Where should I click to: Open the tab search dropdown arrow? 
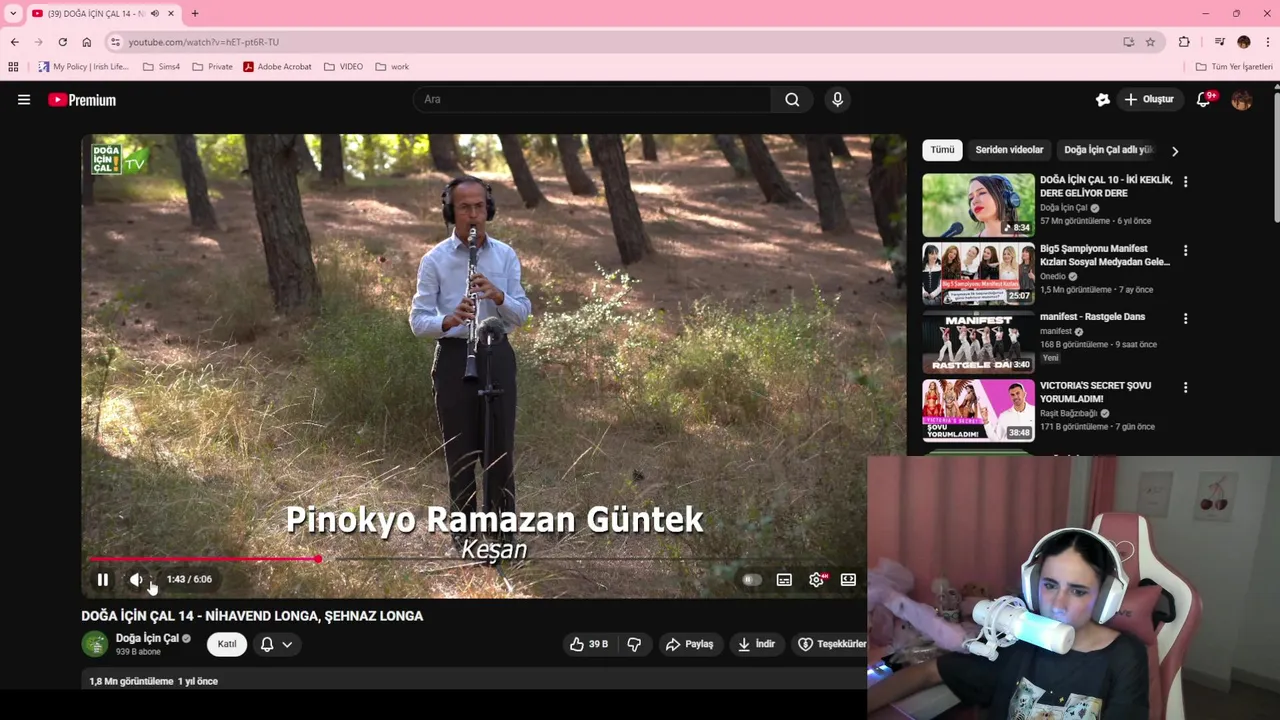[x=13, y=14]
